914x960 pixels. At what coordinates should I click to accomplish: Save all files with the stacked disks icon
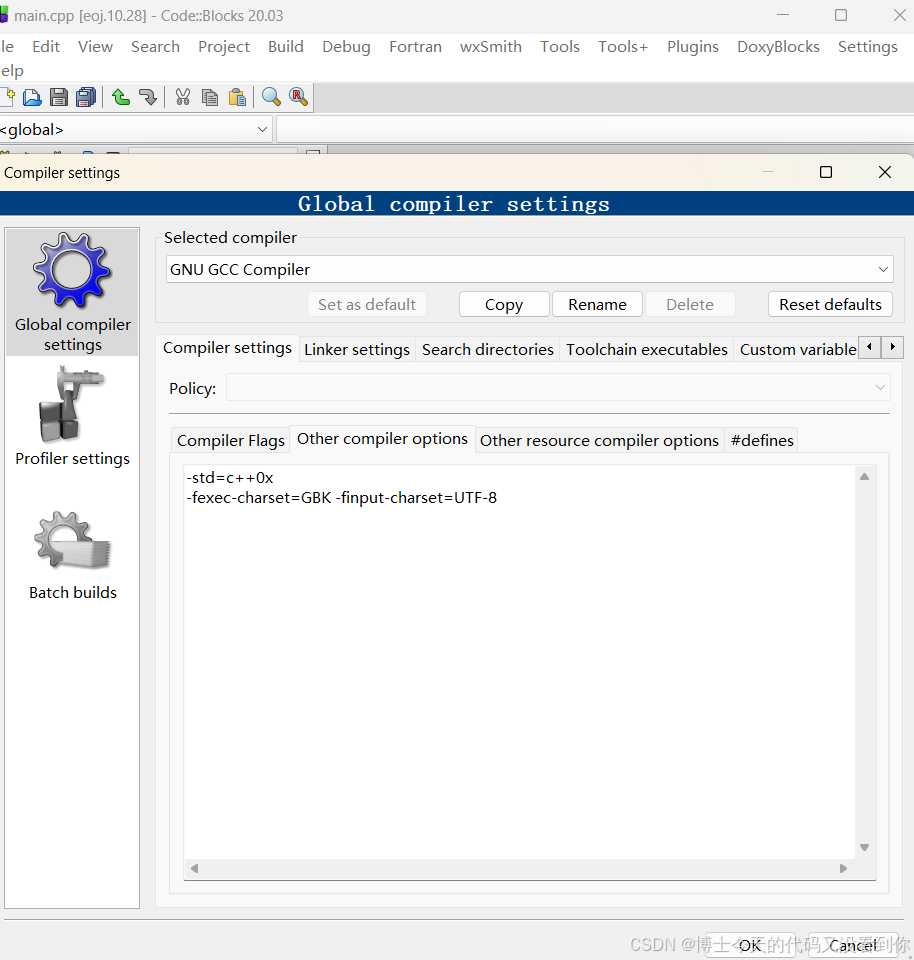pyautogui.click(x=86, y=97)
